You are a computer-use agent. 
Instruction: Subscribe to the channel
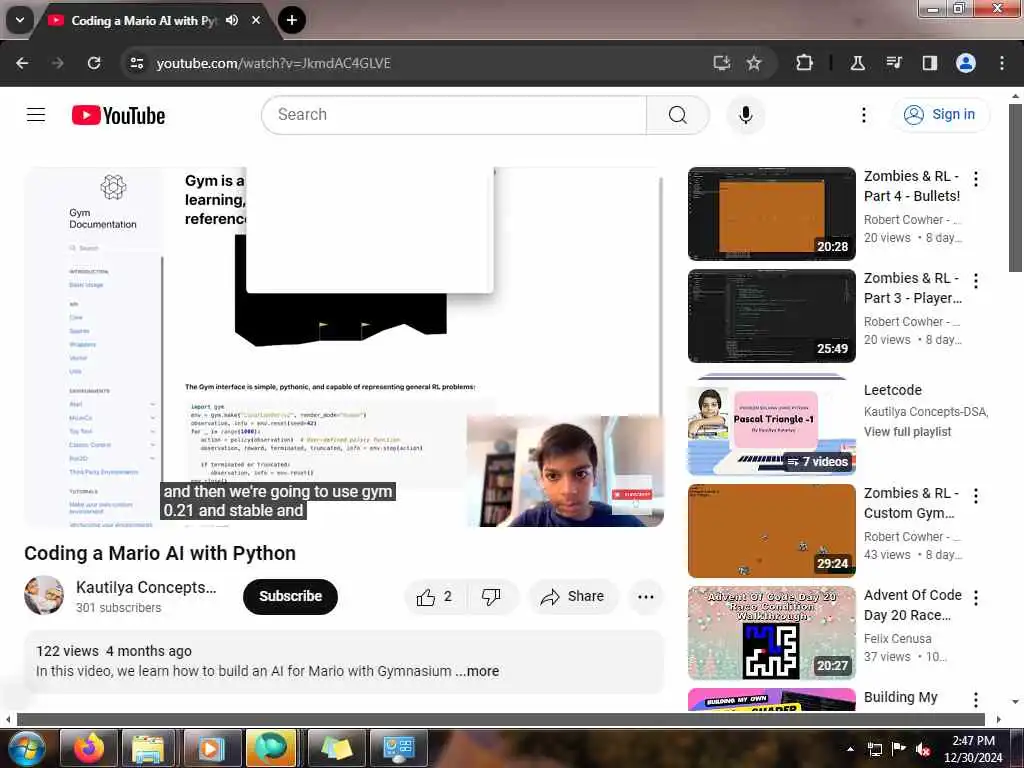tap(291, 596)
